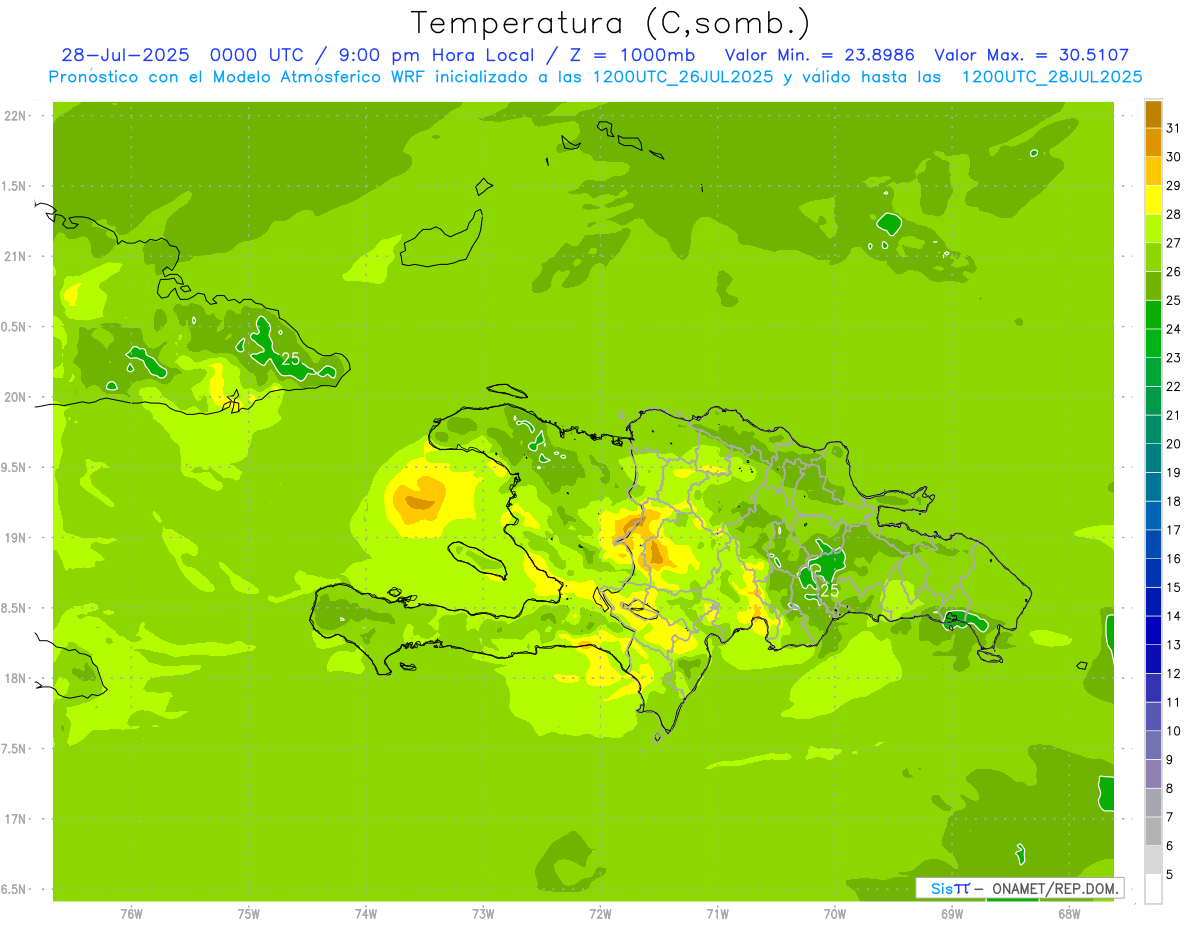
Task: Click the '6.5N' latitude axis label
Action: [x=14, y=890]
